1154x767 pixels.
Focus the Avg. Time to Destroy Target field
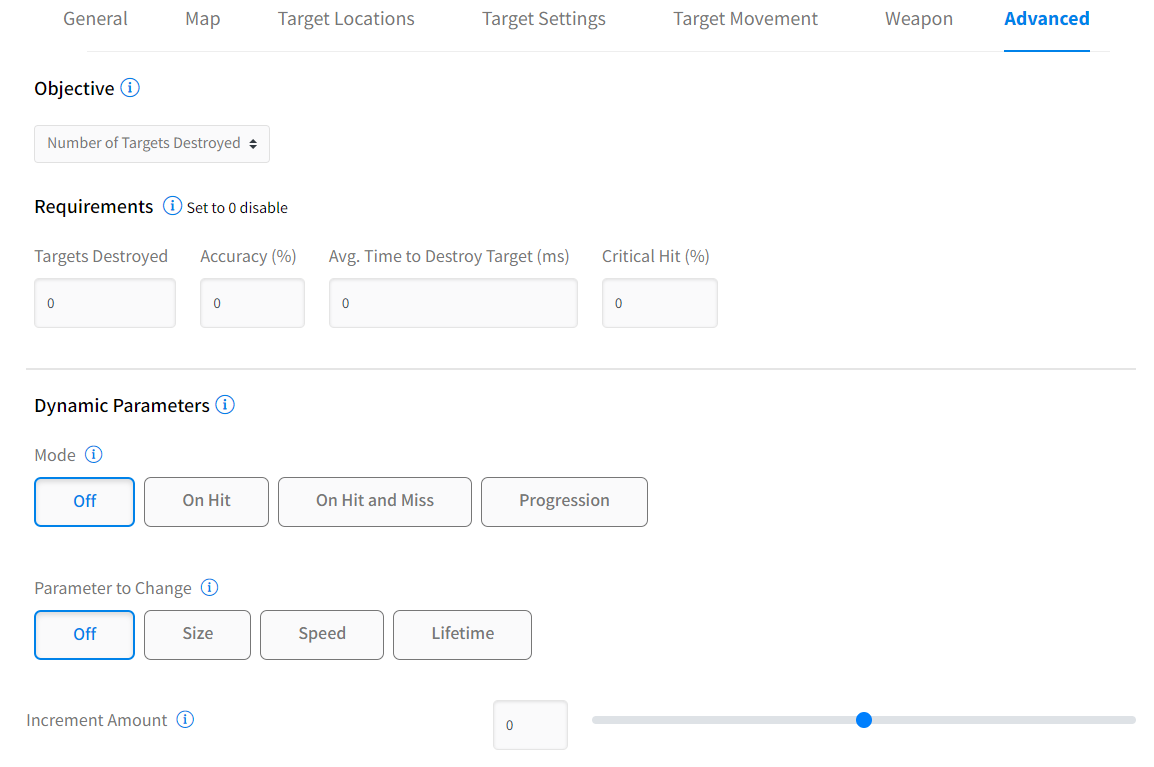[453, 303]
